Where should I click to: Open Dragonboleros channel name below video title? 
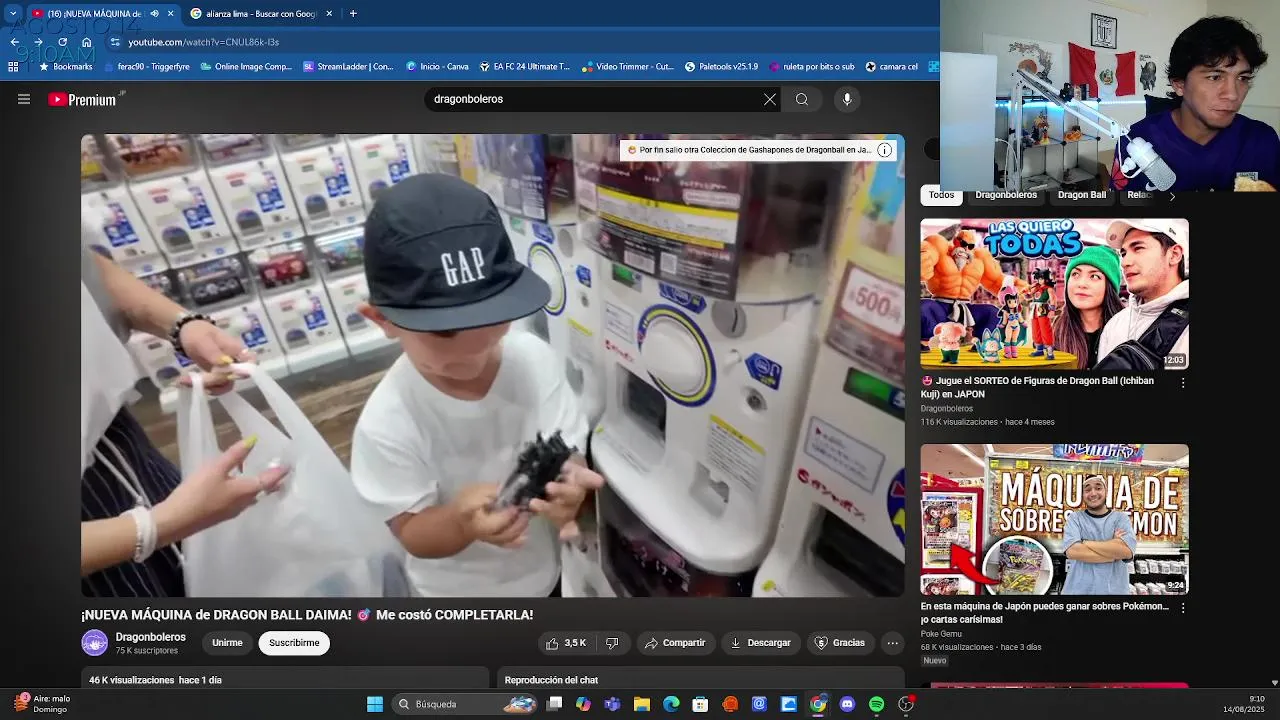[150, 637]
